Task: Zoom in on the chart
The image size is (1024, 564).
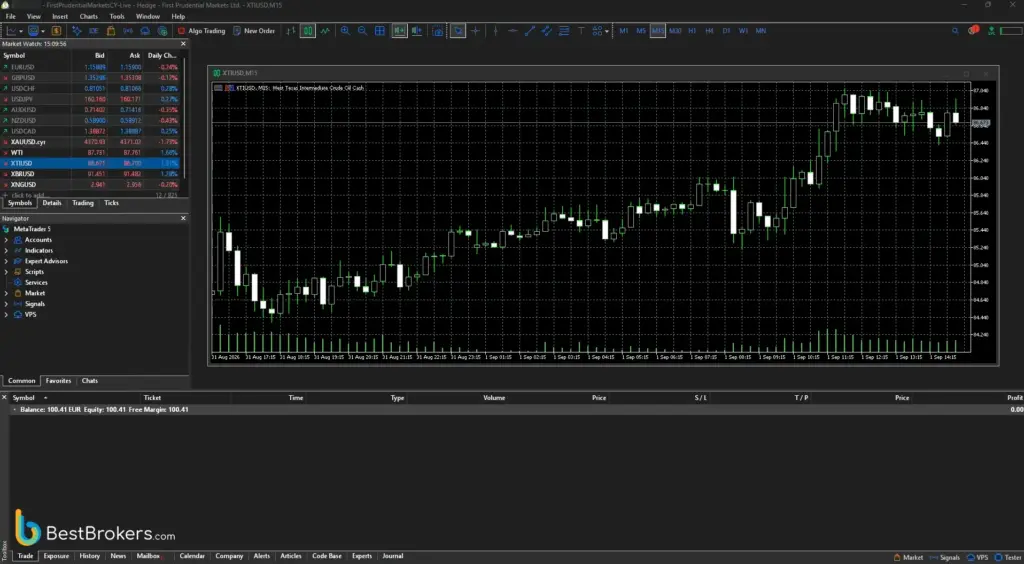Action: tap(345, 31)
